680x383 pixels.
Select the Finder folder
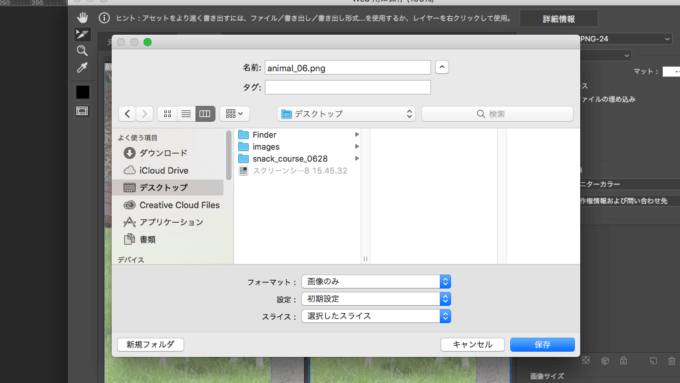tap(299, 135)
